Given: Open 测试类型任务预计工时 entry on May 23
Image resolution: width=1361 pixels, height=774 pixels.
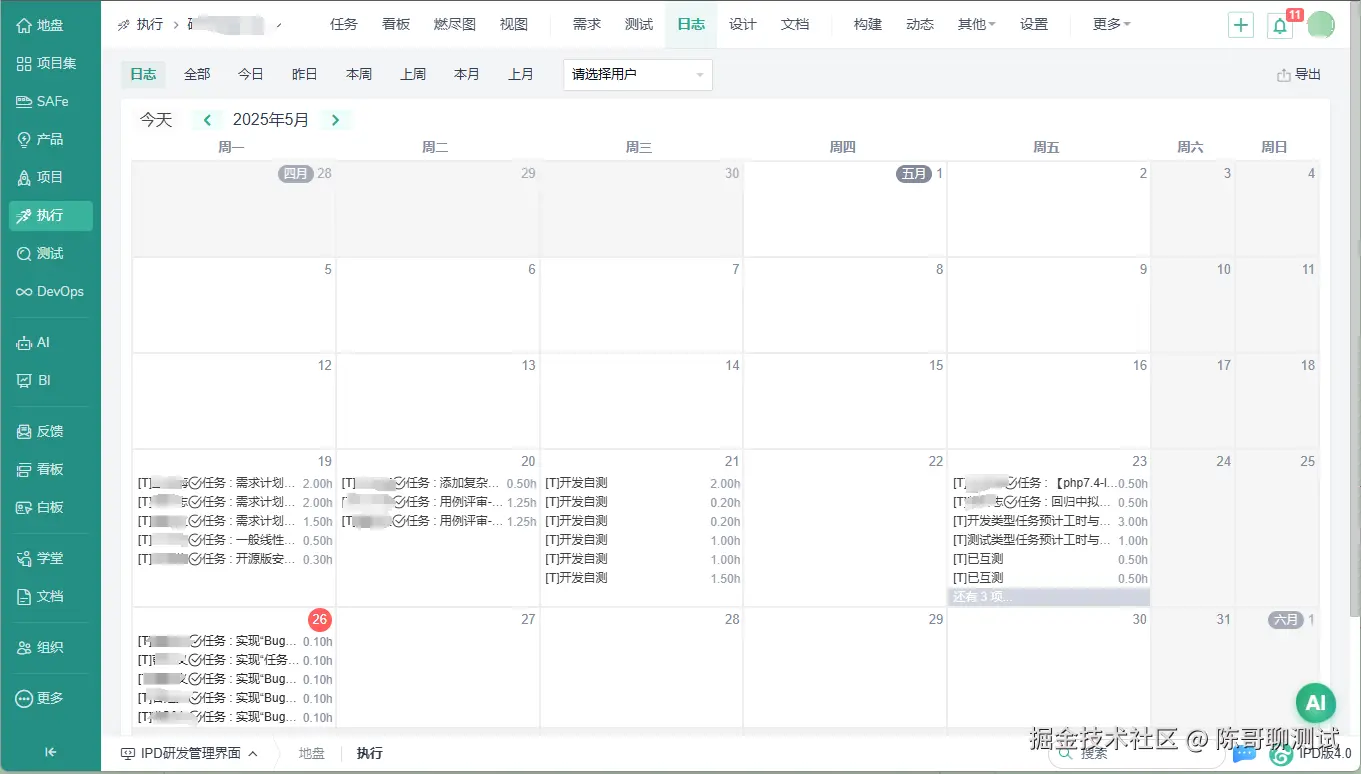Looking at the screenshot, I should pos(1050,540).
